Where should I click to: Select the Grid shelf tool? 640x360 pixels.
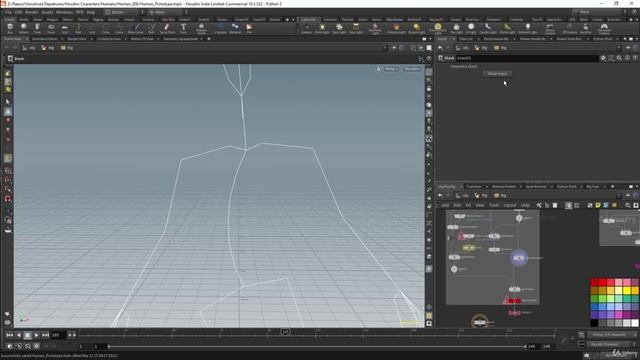click(64, 28)
